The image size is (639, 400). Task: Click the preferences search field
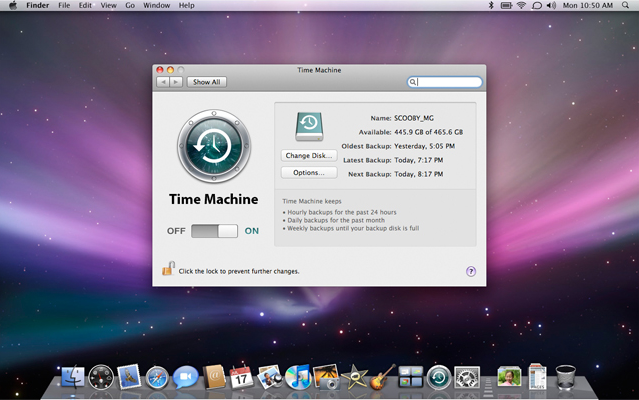pyautogui.click(x=445, y=82)
